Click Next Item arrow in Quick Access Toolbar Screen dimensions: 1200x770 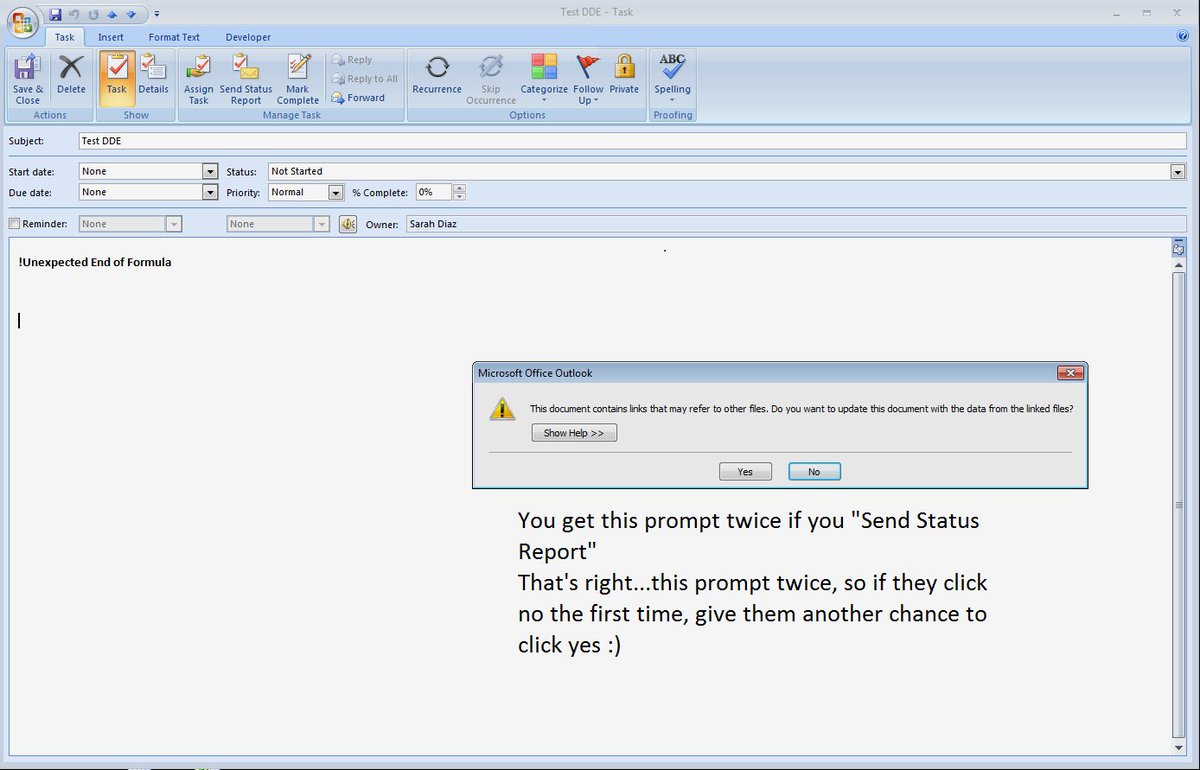click(x=131, y=14)
